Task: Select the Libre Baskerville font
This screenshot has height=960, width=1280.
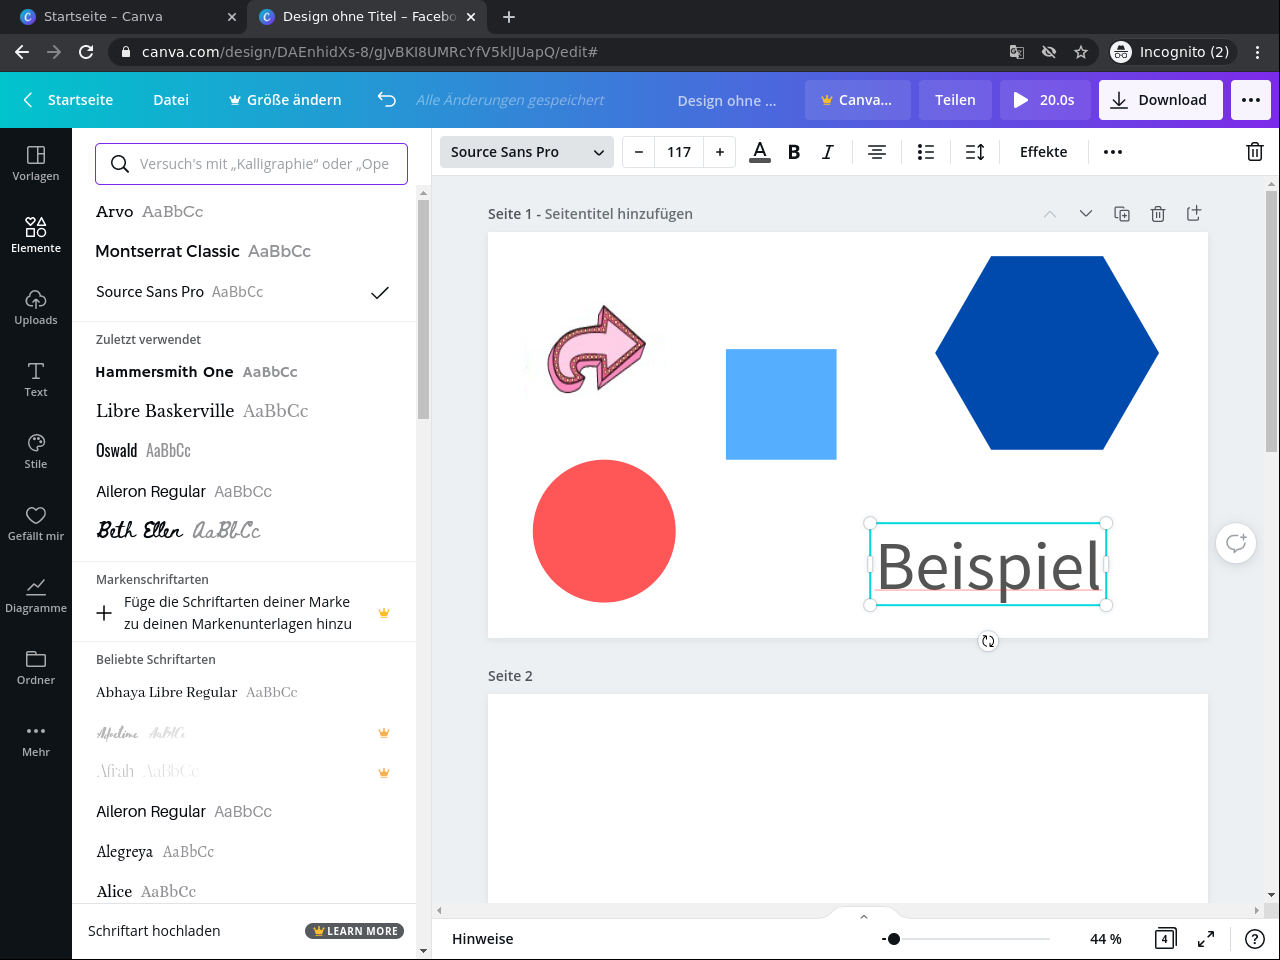Action: click(244, 411)
